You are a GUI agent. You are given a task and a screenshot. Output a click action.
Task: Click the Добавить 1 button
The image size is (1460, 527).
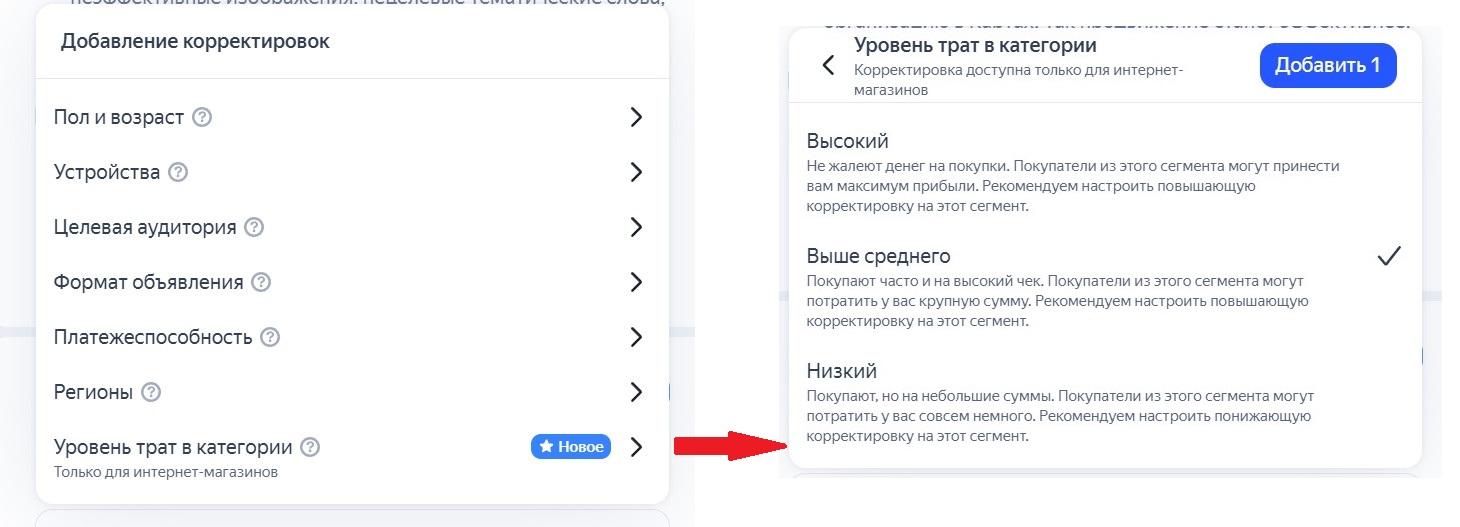click(1328, 65)
